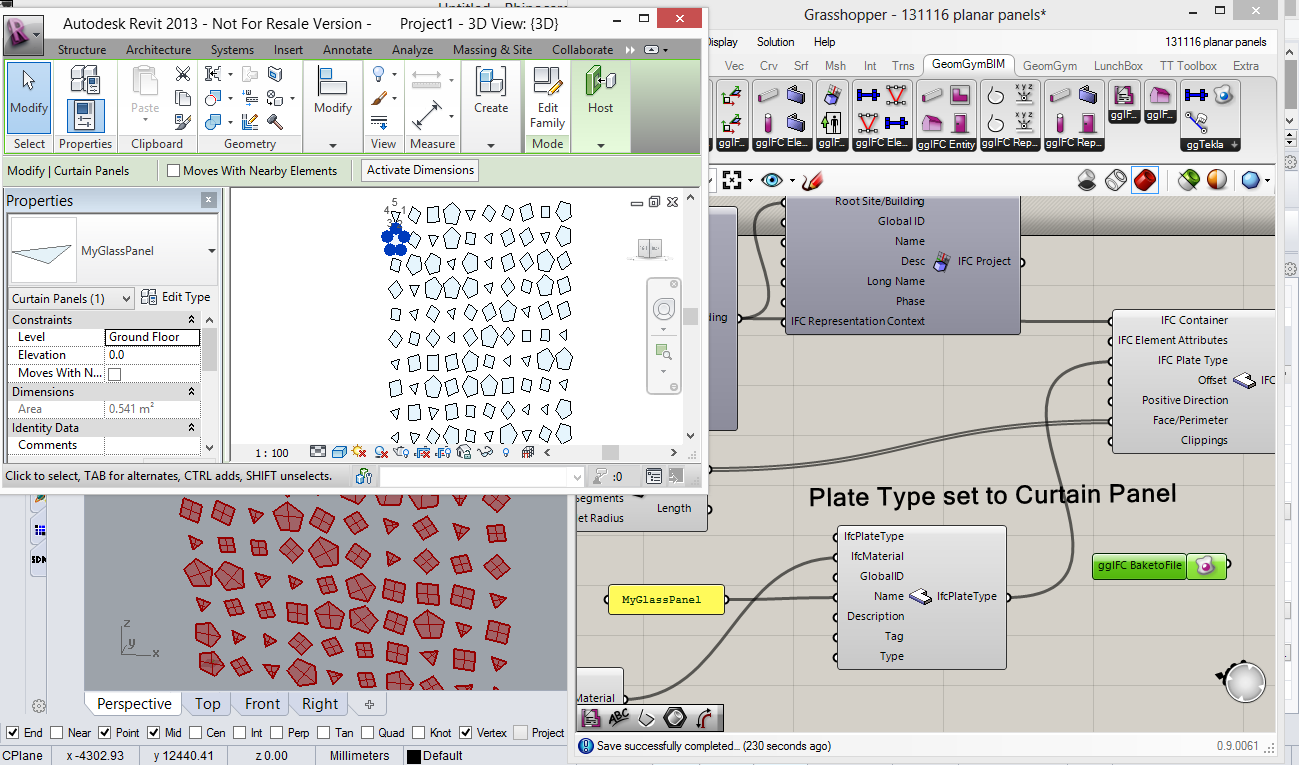Enable the Quad osnap checkbox

pos(369,733)
